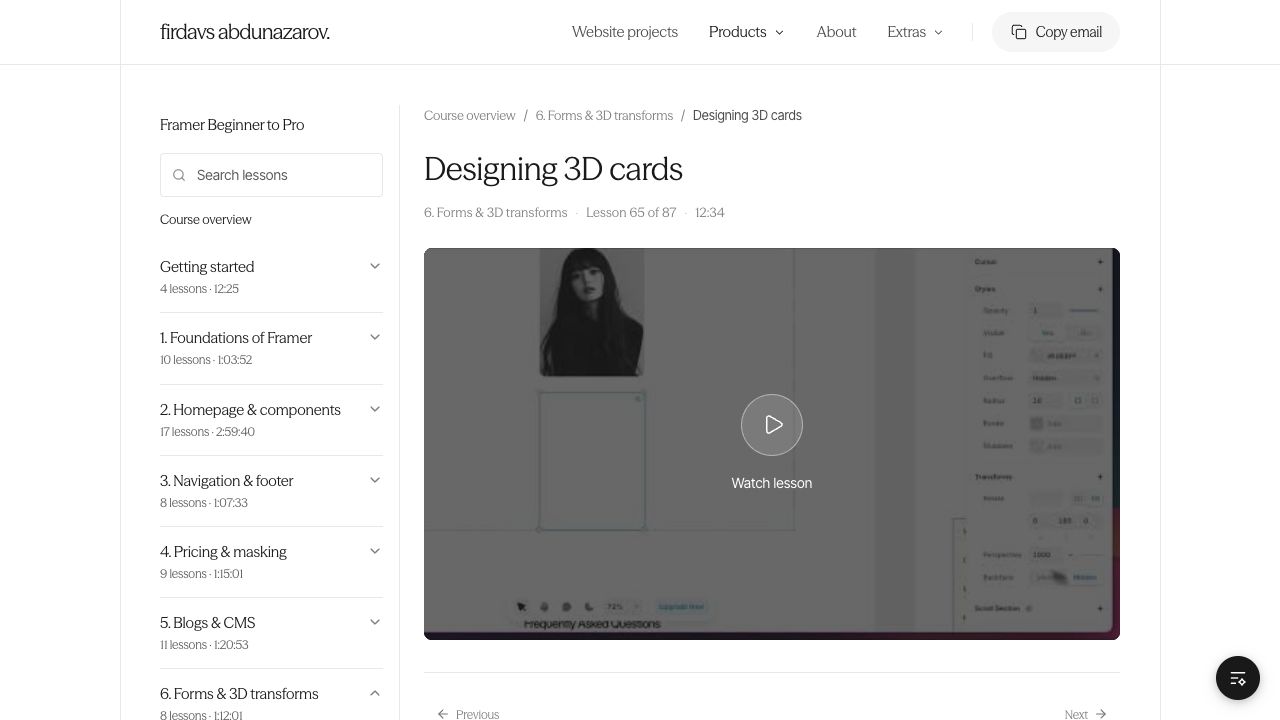Expand 2. Homepage & components chevron
The height and width of the screenshot is (720, 1280).
pos(375,409)
